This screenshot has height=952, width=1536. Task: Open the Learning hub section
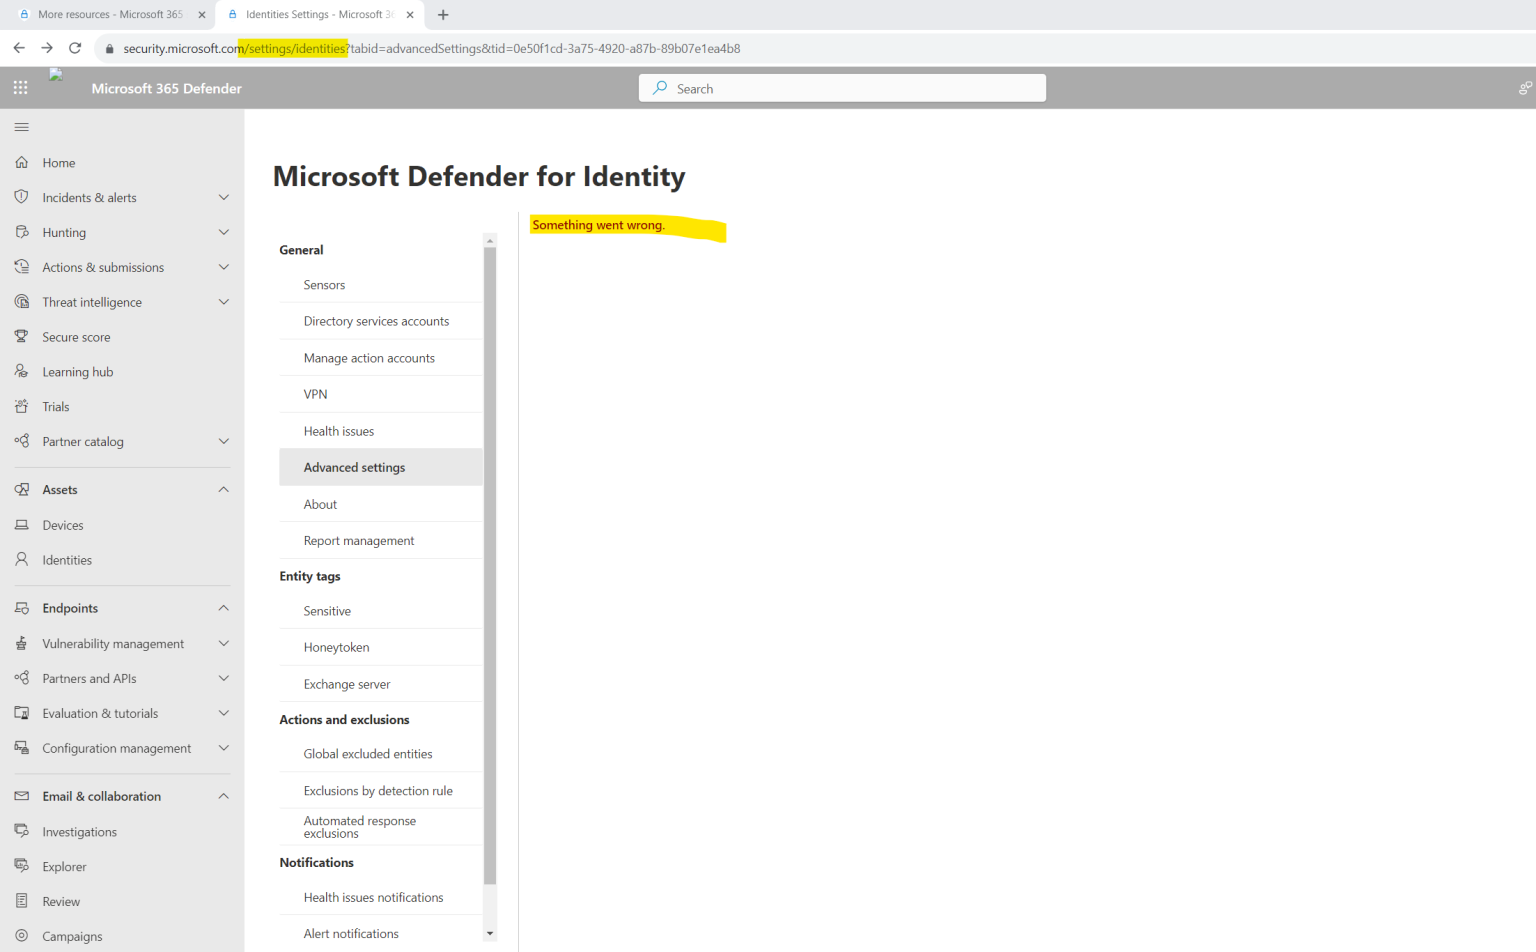click(x=77, y=371)
